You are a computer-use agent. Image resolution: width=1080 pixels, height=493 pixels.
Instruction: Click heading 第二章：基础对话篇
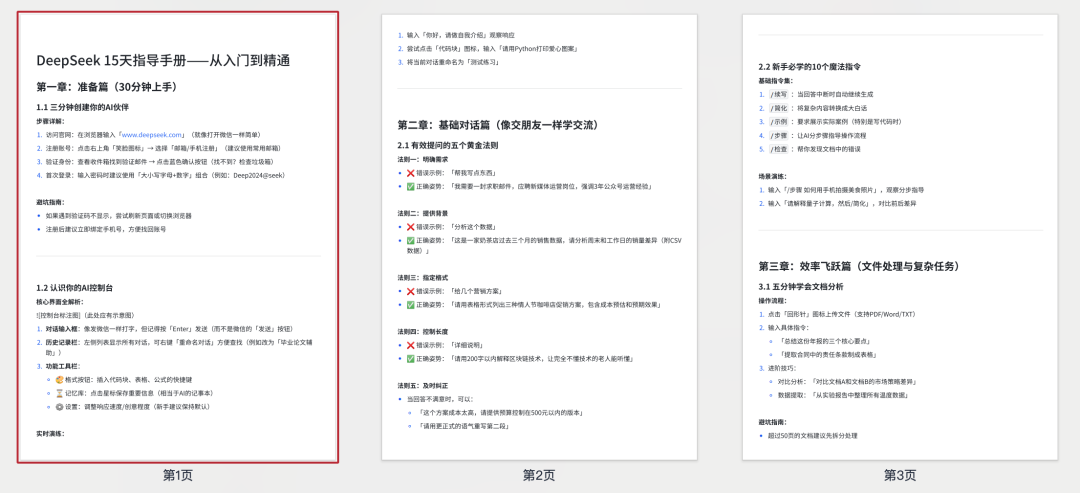[x=501, y=125]
